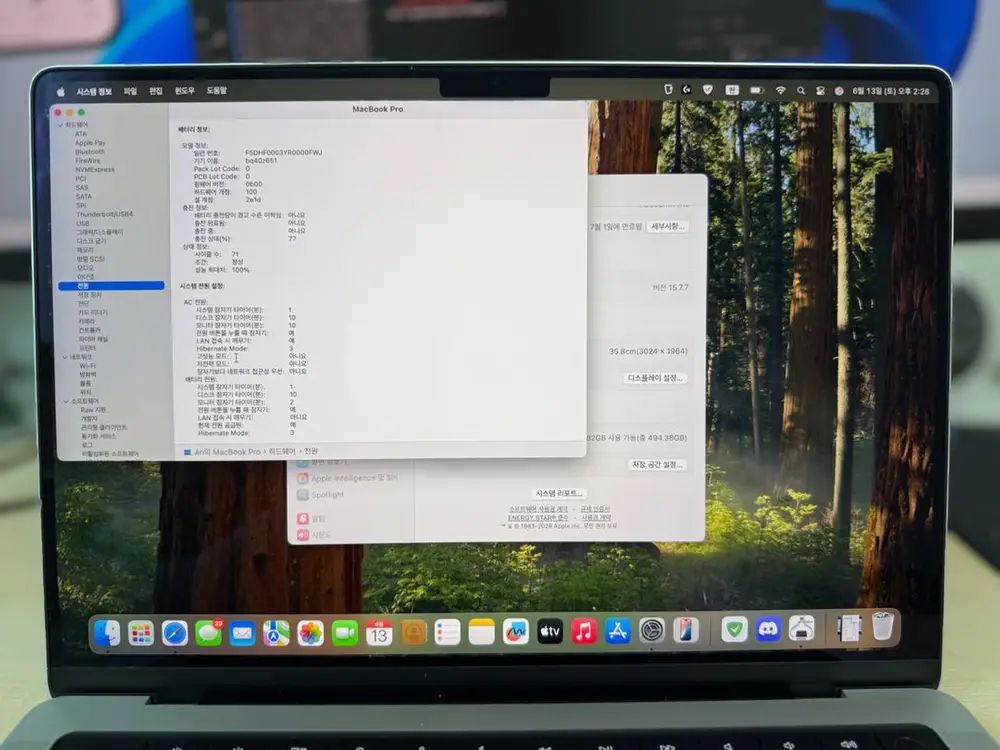Click the battery icon in menu bar
1000x750 pixels.
[757, 91]
